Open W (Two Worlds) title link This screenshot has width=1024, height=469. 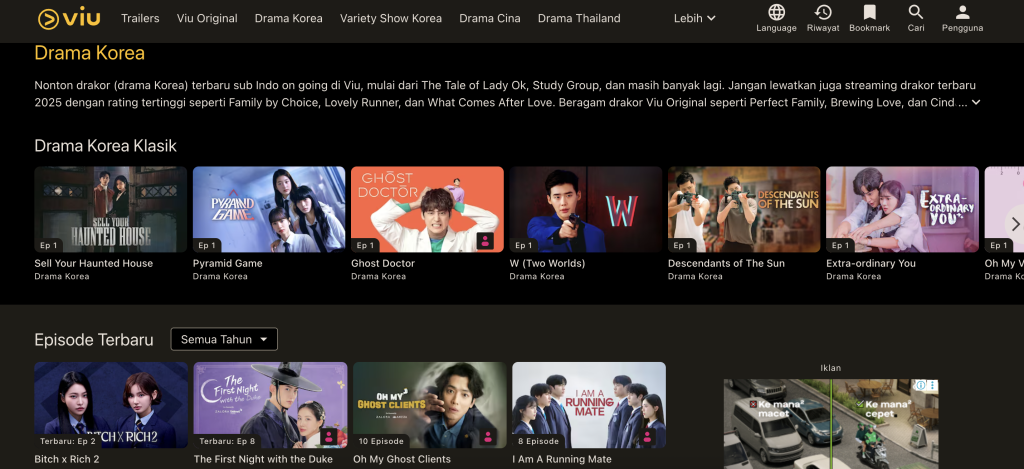click(x=547, y=263)
